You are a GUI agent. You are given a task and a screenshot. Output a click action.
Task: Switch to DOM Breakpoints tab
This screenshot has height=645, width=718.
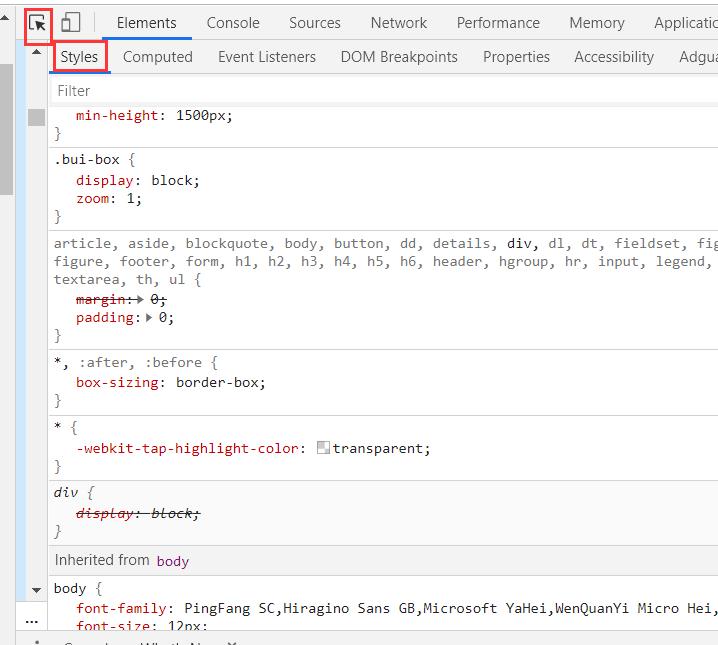click(398, 57)
